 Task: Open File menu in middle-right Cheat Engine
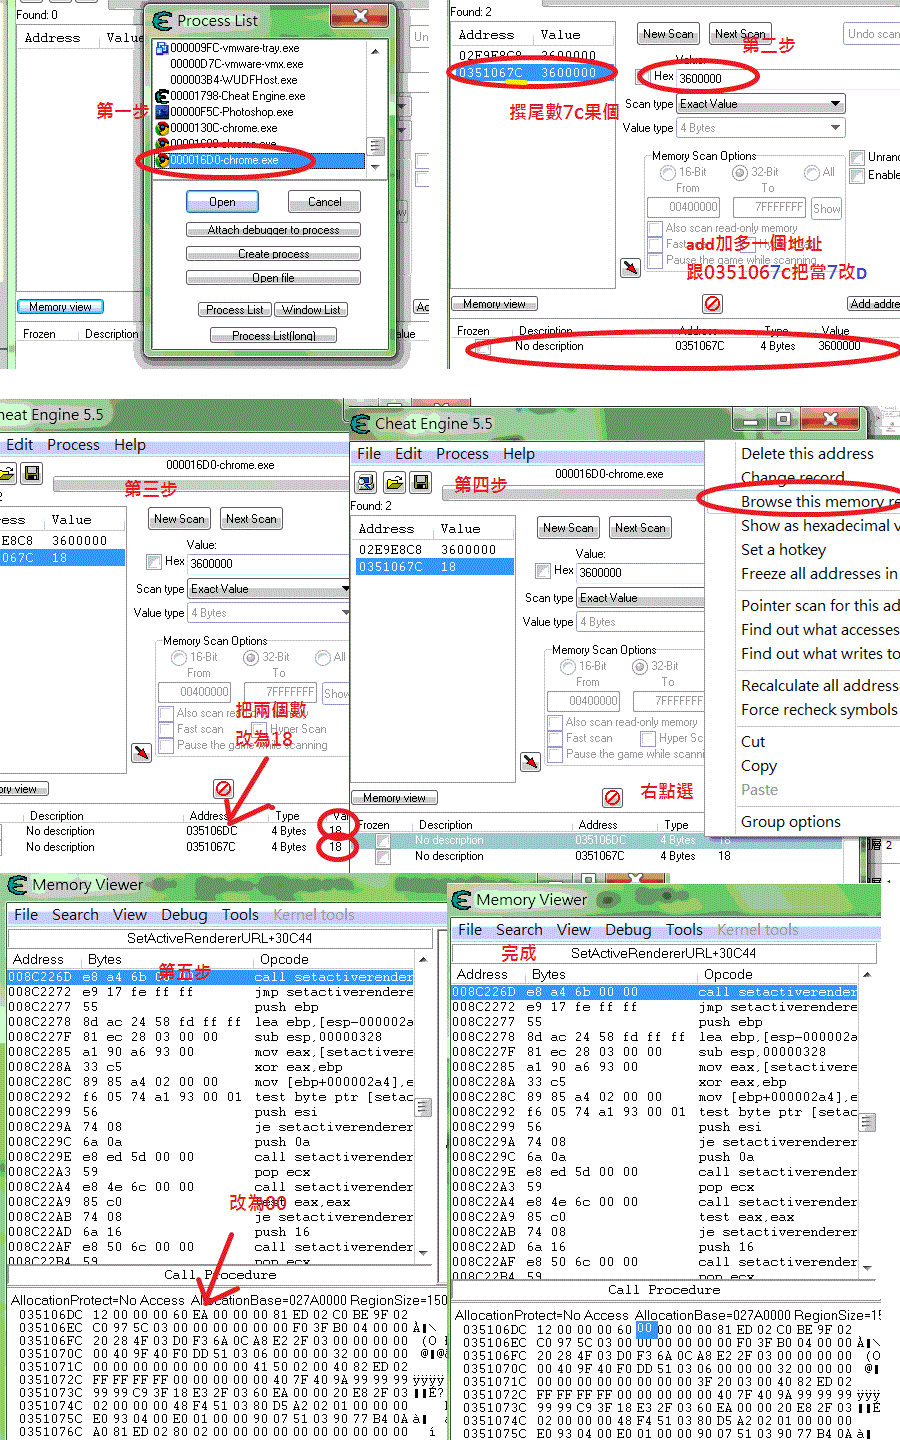tap(369, 453)
